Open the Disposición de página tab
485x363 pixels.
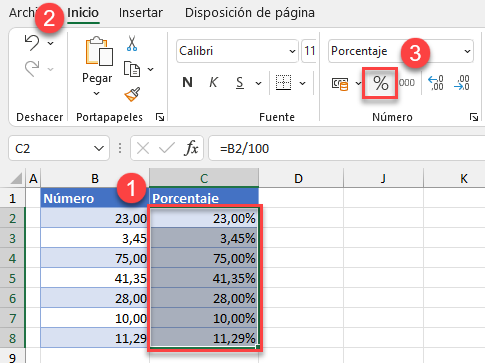[250, 13]
